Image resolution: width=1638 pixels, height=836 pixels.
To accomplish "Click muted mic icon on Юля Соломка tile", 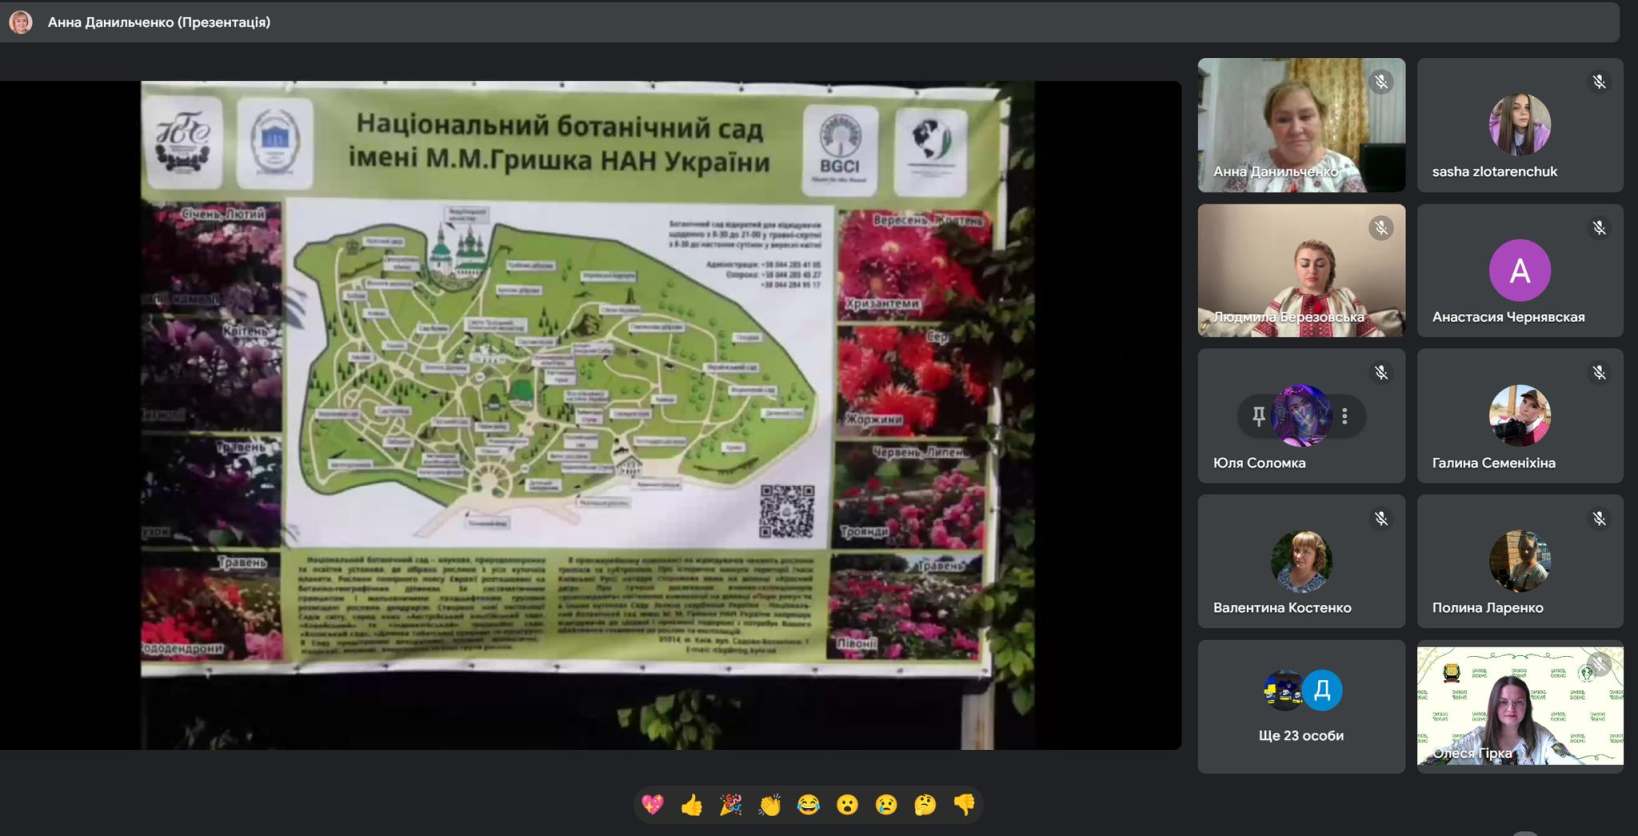I will [1381, 372].
